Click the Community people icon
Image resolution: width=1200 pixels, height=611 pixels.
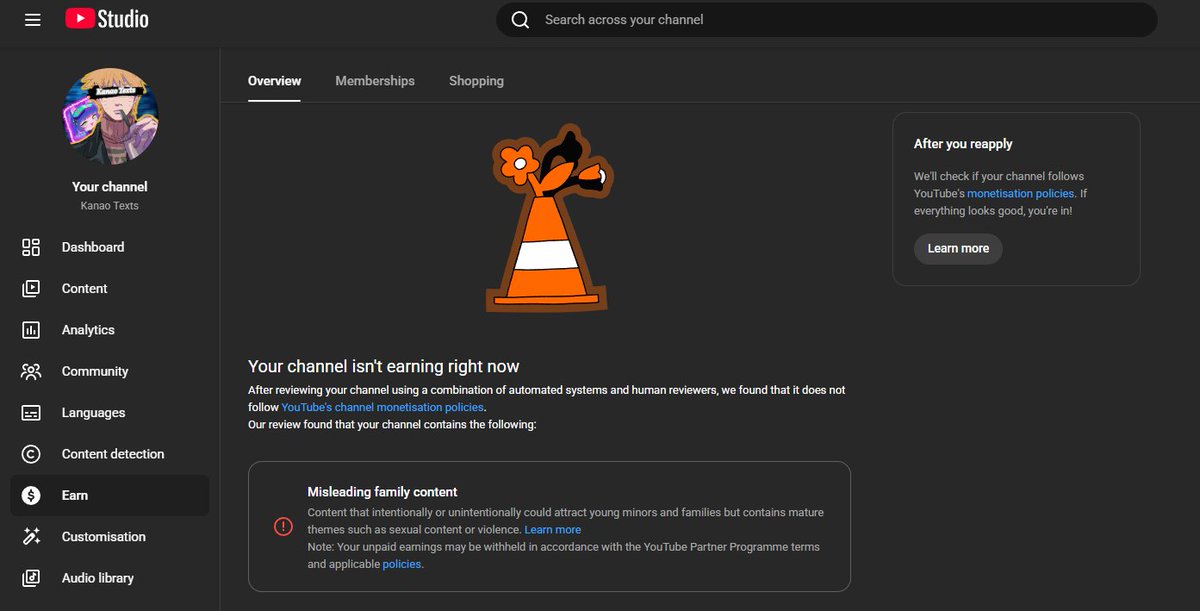[31, 371]
